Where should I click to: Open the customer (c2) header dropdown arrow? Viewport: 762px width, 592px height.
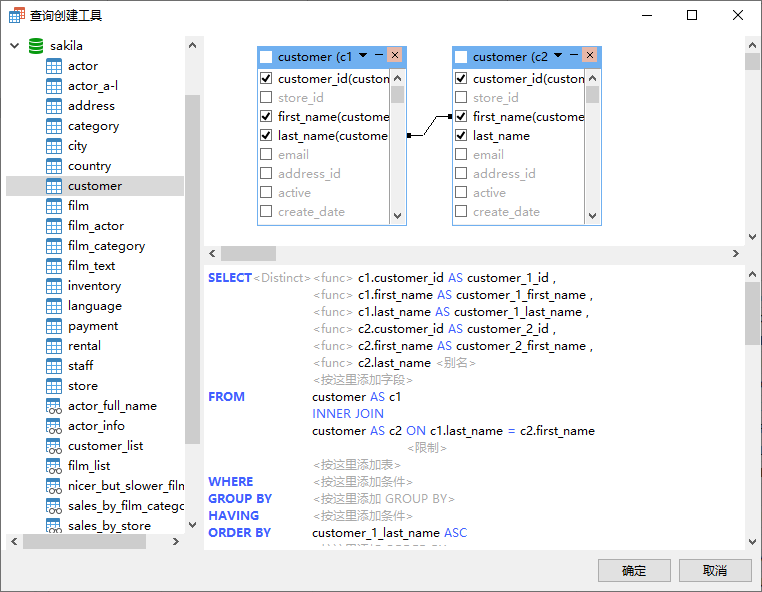[x=558, y=55]
